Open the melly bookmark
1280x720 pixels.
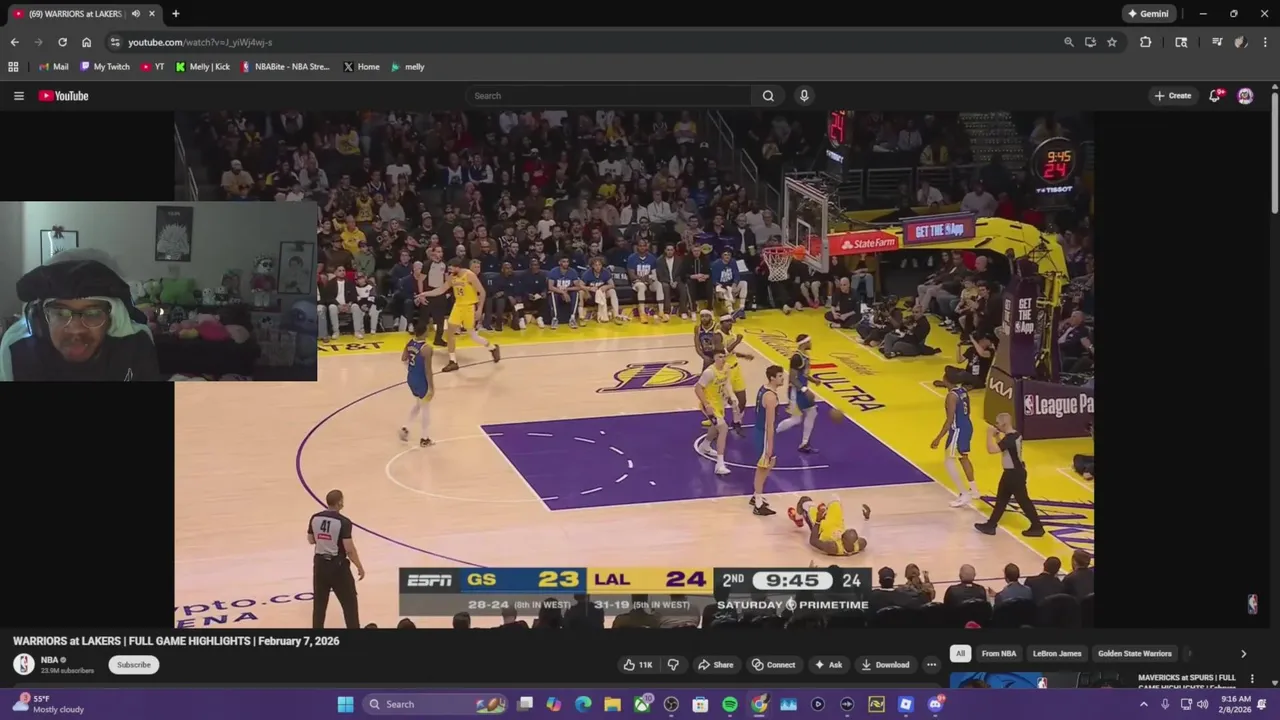click(407, 67)
